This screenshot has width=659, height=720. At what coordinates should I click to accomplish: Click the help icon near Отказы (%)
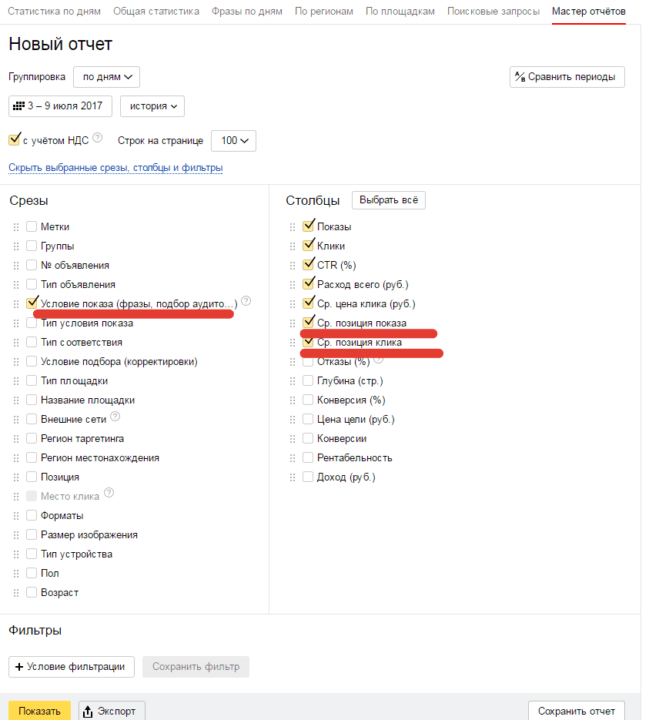point(378,360)
